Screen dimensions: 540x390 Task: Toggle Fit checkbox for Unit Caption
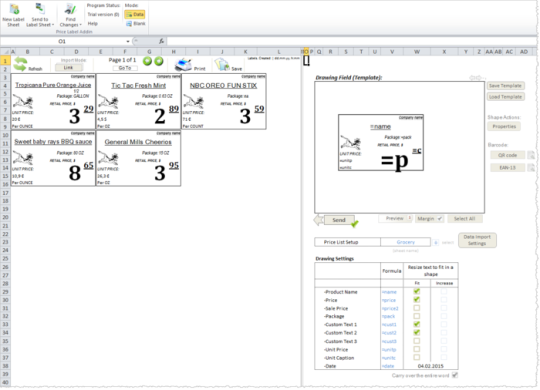click(x=417, y=358)
